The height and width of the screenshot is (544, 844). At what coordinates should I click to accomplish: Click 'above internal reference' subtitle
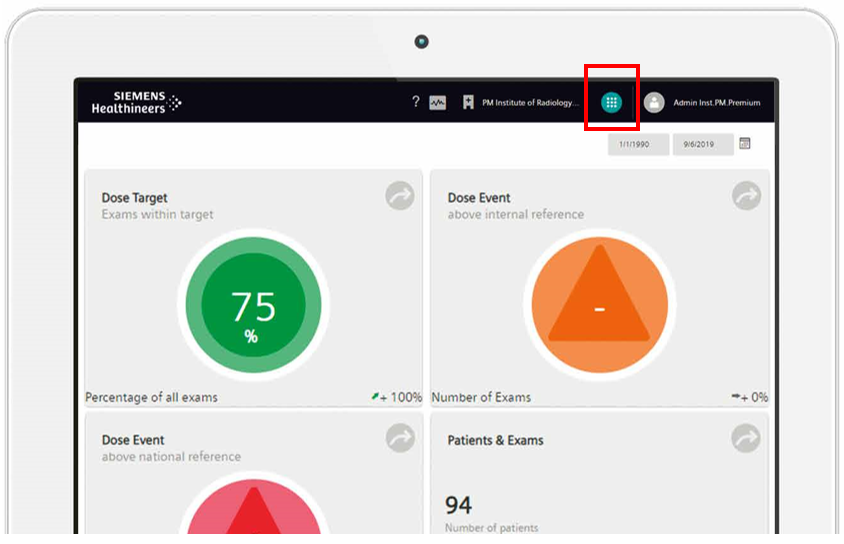[x=516, y=214]
